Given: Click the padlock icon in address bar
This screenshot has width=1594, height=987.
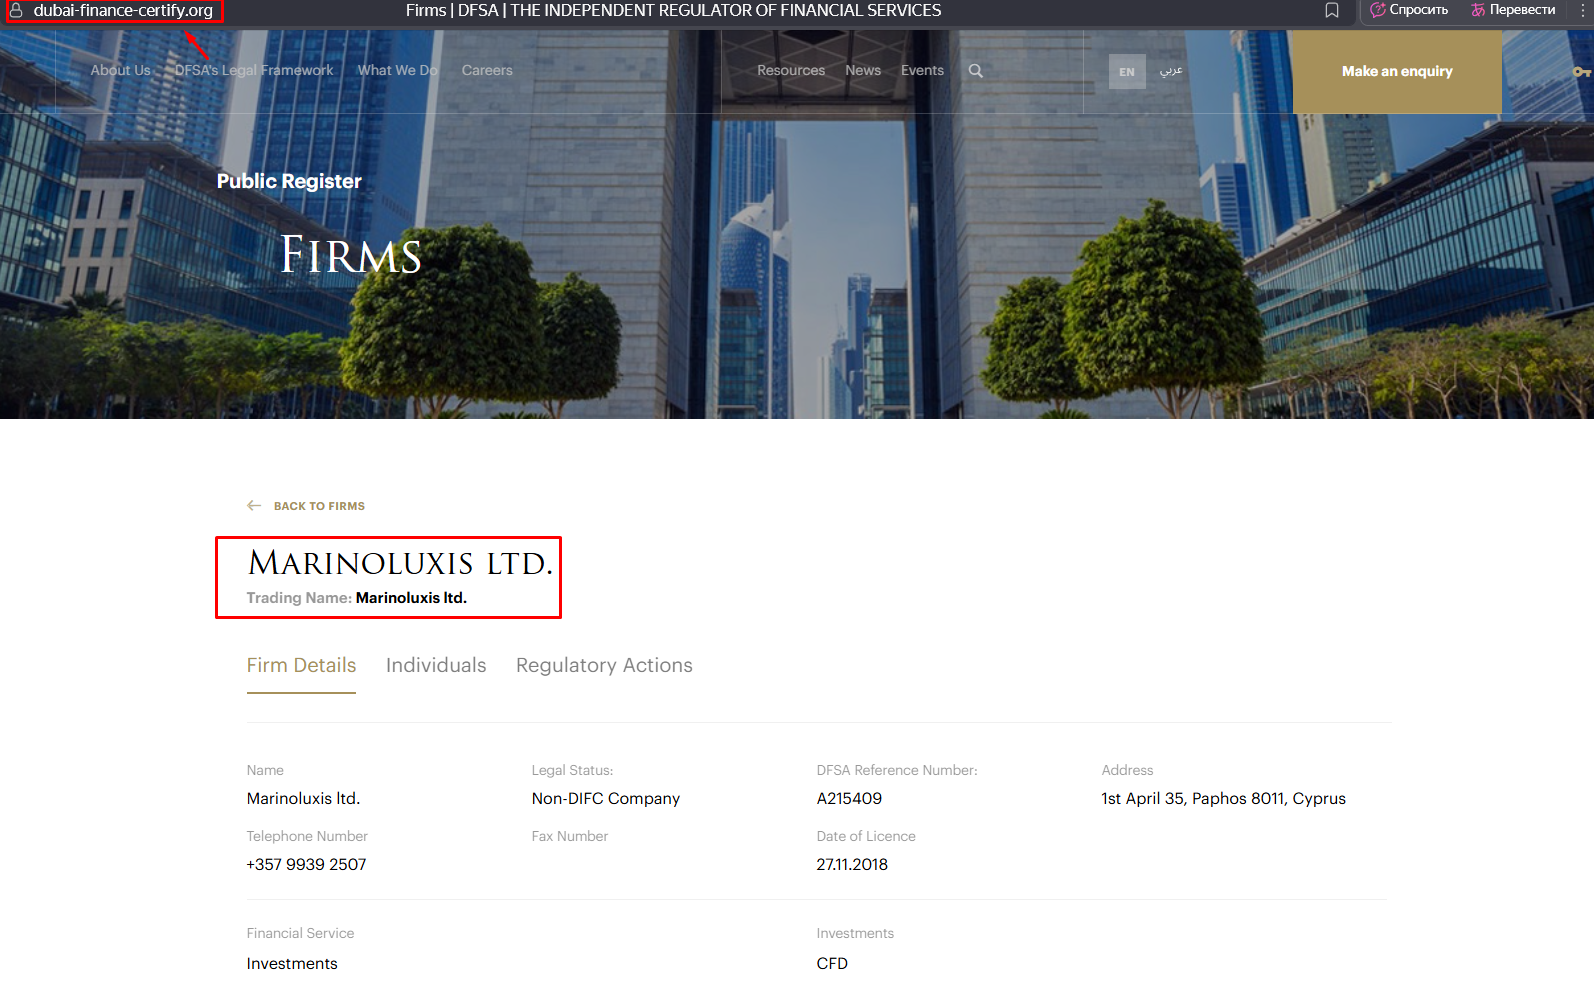Looking at the screenshot, I should click(x=16, y=10).
